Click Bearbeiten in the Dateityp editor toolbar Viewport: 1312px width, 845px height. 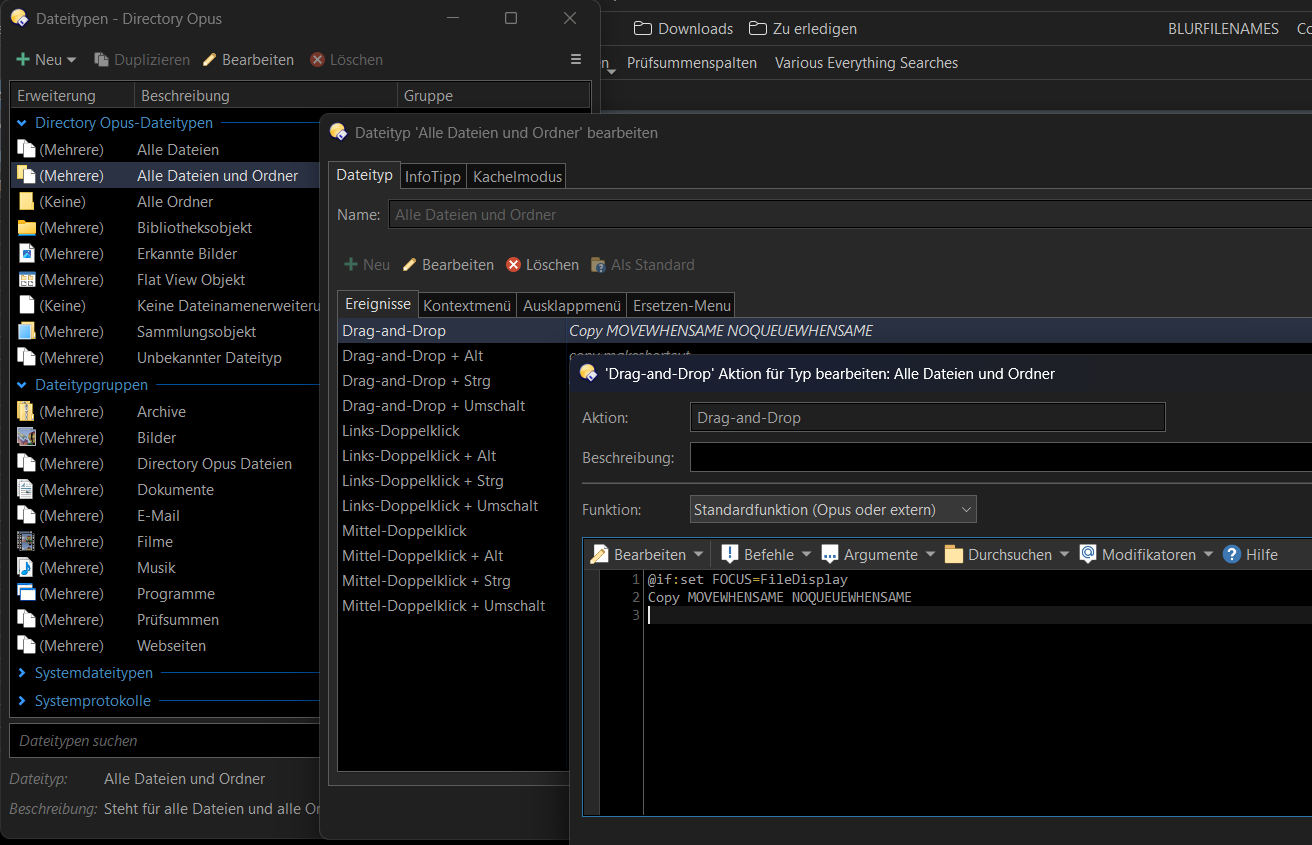pyautogui.click(x=448, y=265)
